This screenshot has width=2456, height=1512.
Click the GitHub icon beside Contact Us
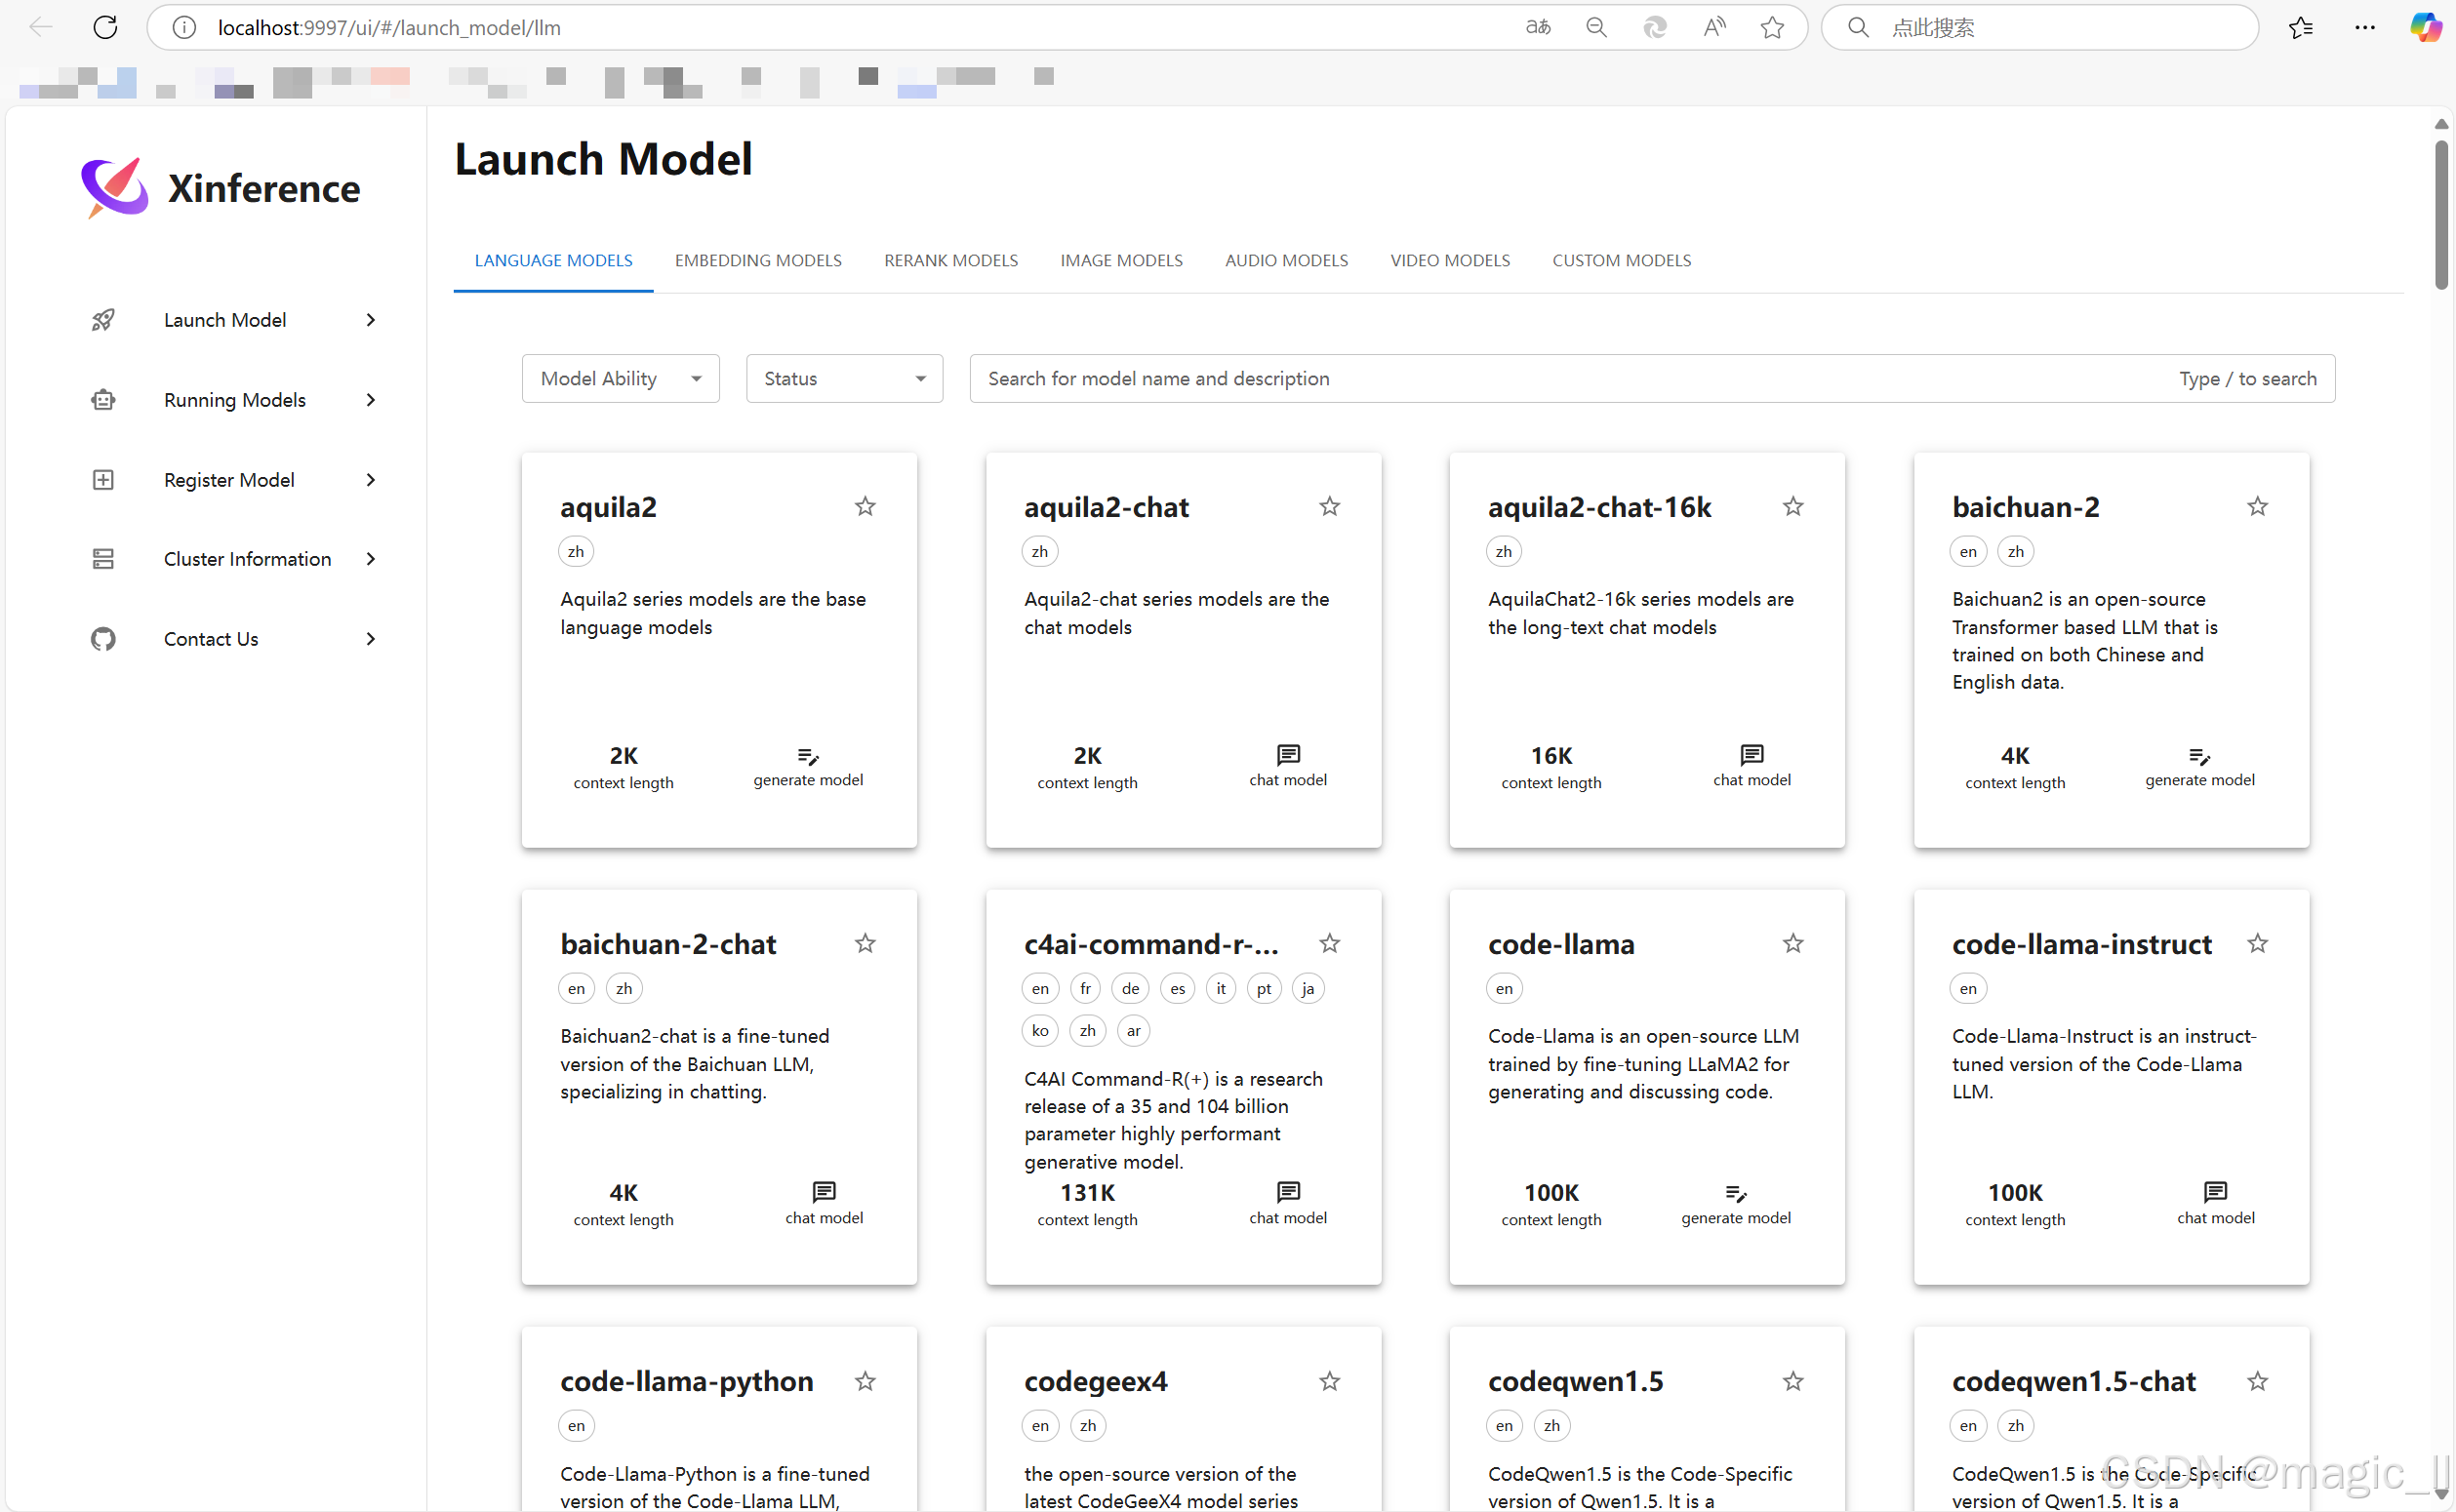tap(103, 639)
